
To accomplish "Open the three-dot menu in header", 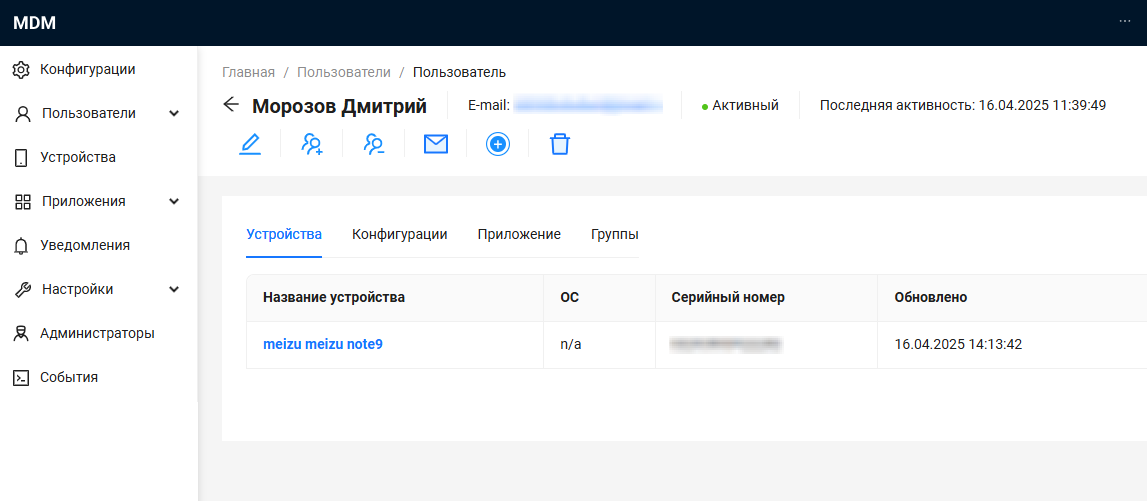I will [x=1125, y=22].
